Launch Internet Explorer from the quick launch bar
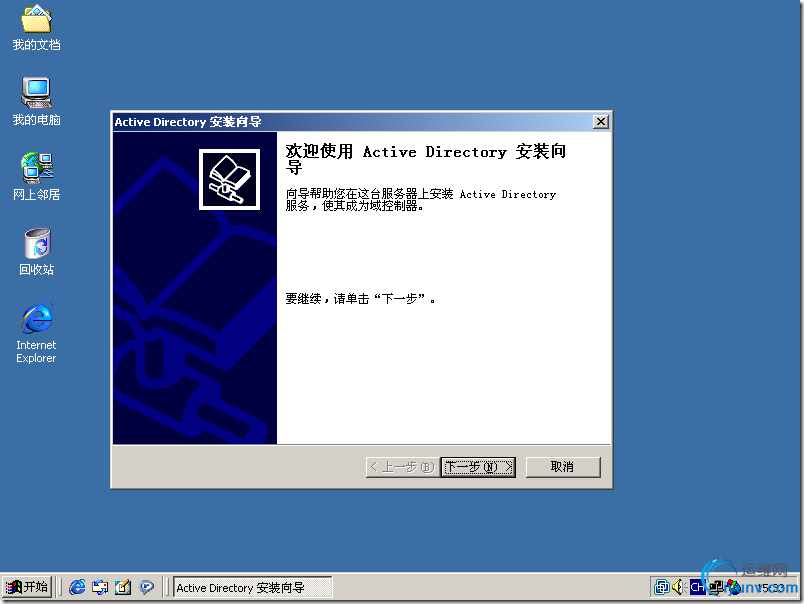Screen dimensions: 804x604 click(x=77, y=587)
